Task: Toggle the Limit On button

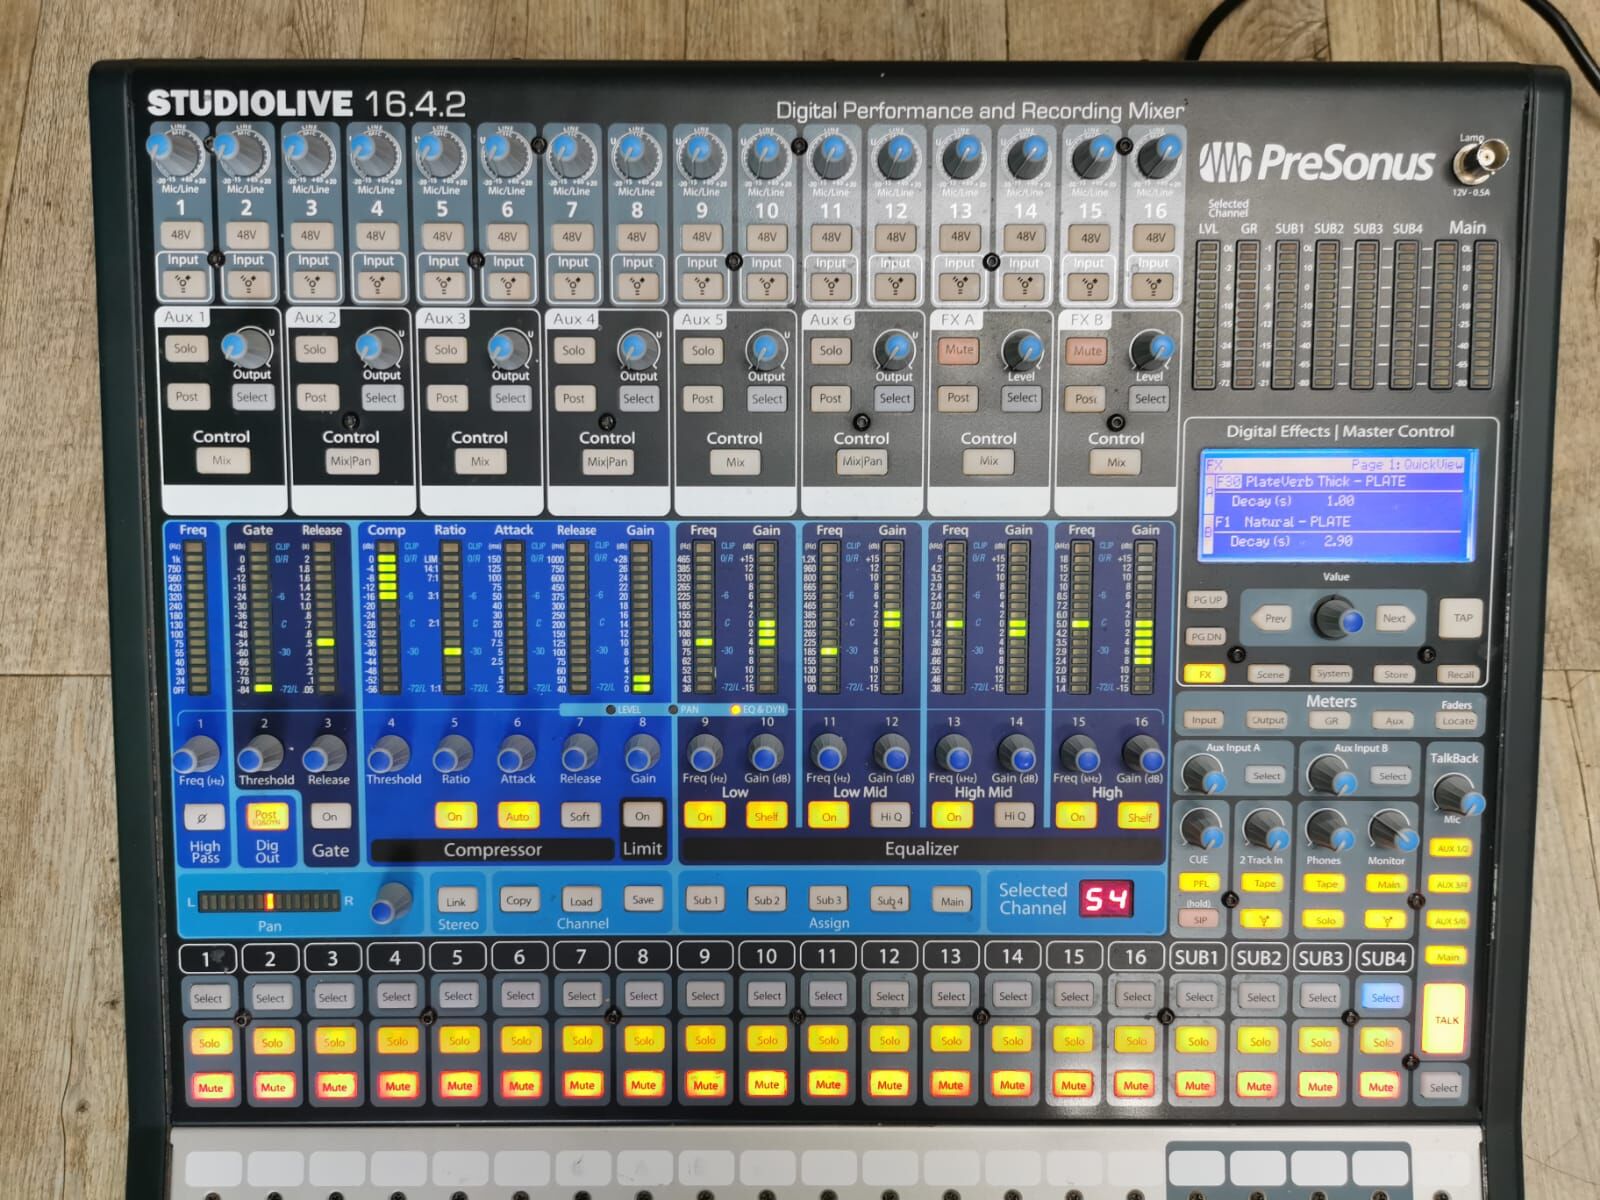Action: point(642,816)
